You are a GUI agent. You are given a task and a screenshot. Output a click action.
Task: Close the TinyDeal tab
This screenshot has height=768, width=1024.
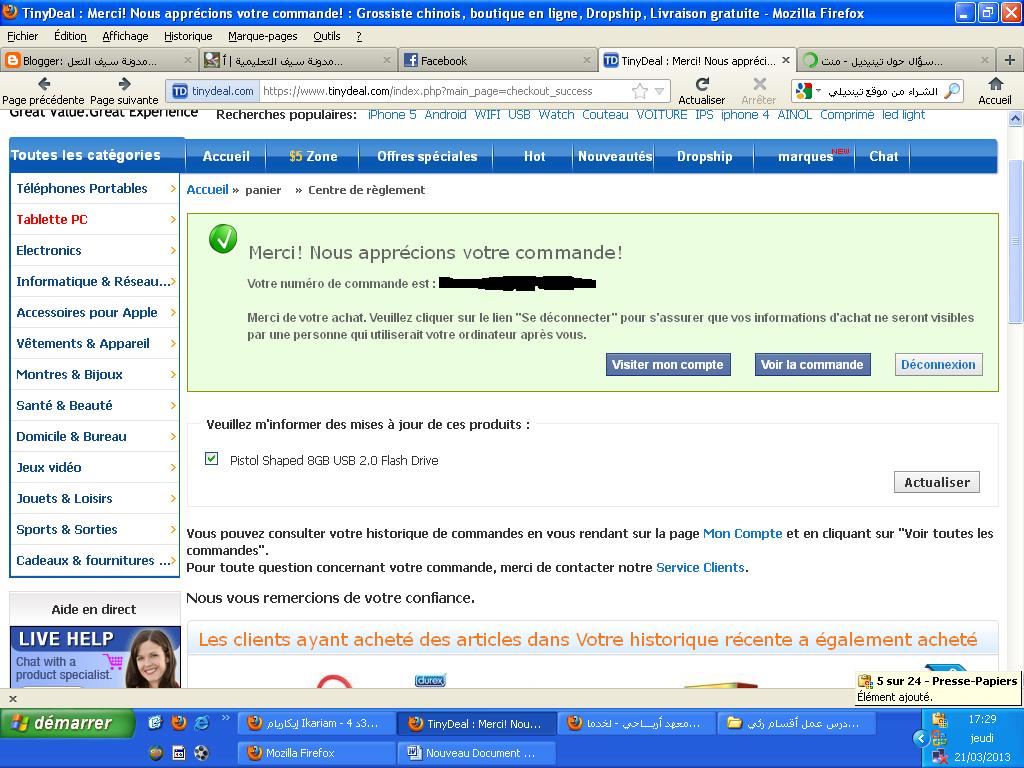coord(786,60)
